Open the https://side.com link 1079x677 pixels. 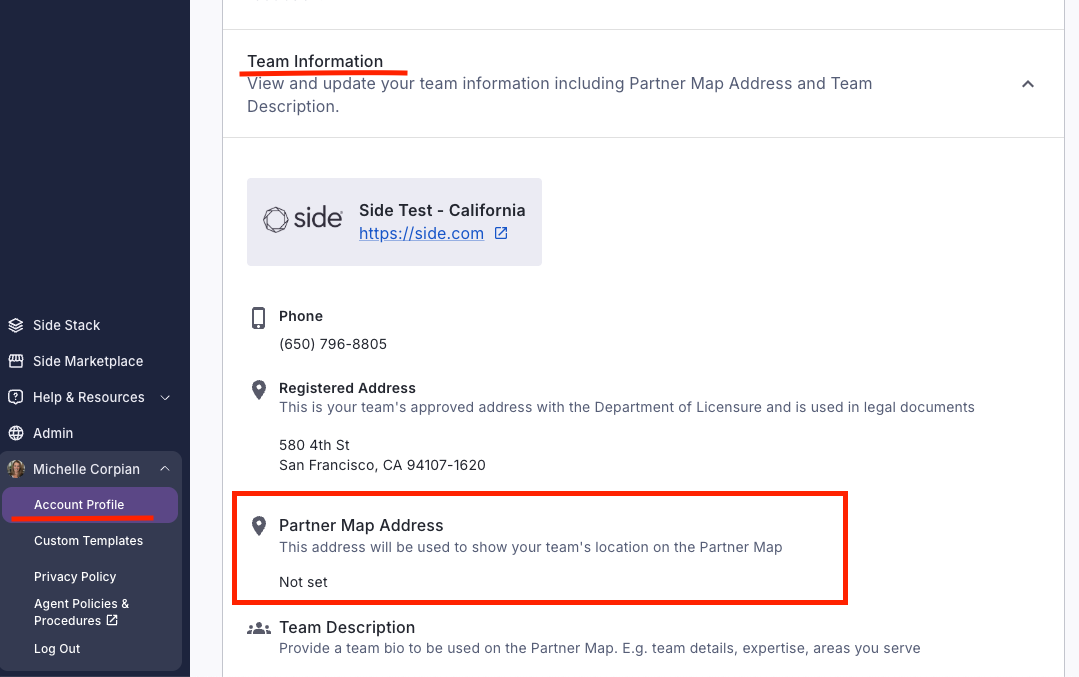pos(421,233)
